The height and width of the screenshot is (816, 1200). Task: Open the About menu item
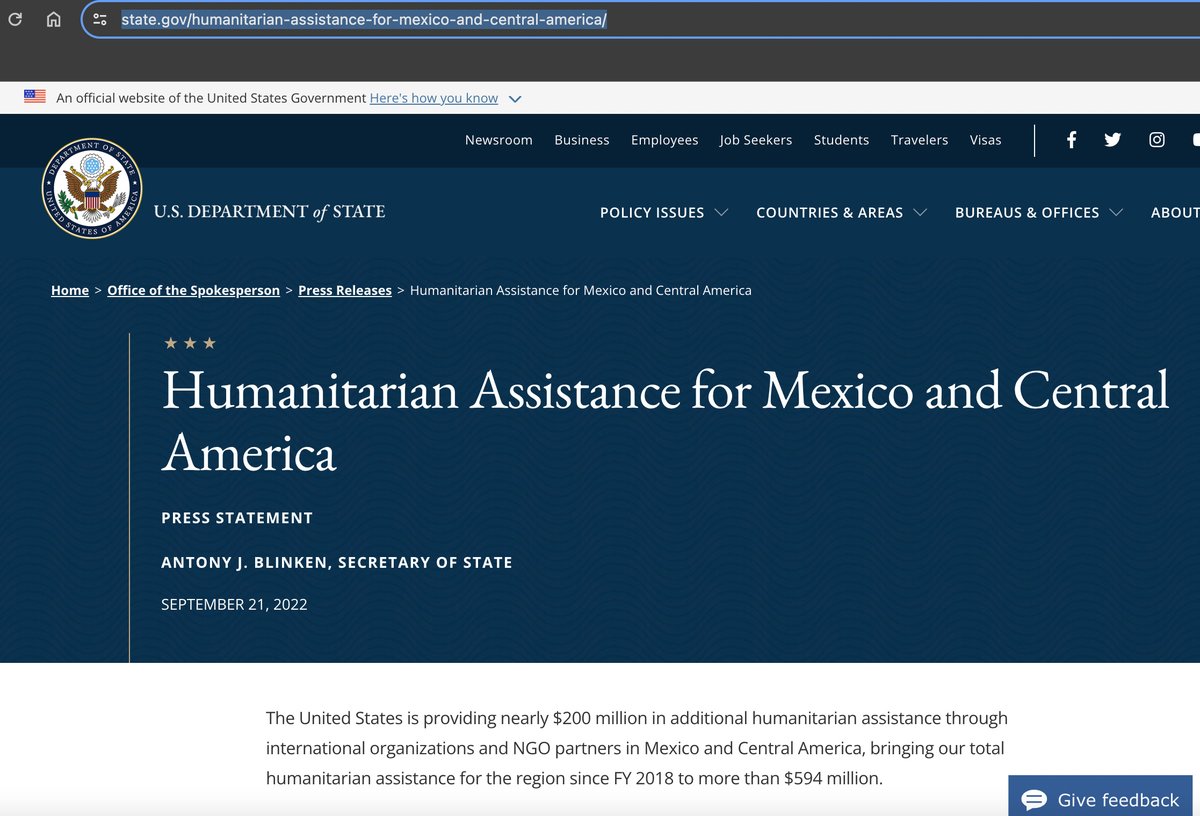(1175, 212)
